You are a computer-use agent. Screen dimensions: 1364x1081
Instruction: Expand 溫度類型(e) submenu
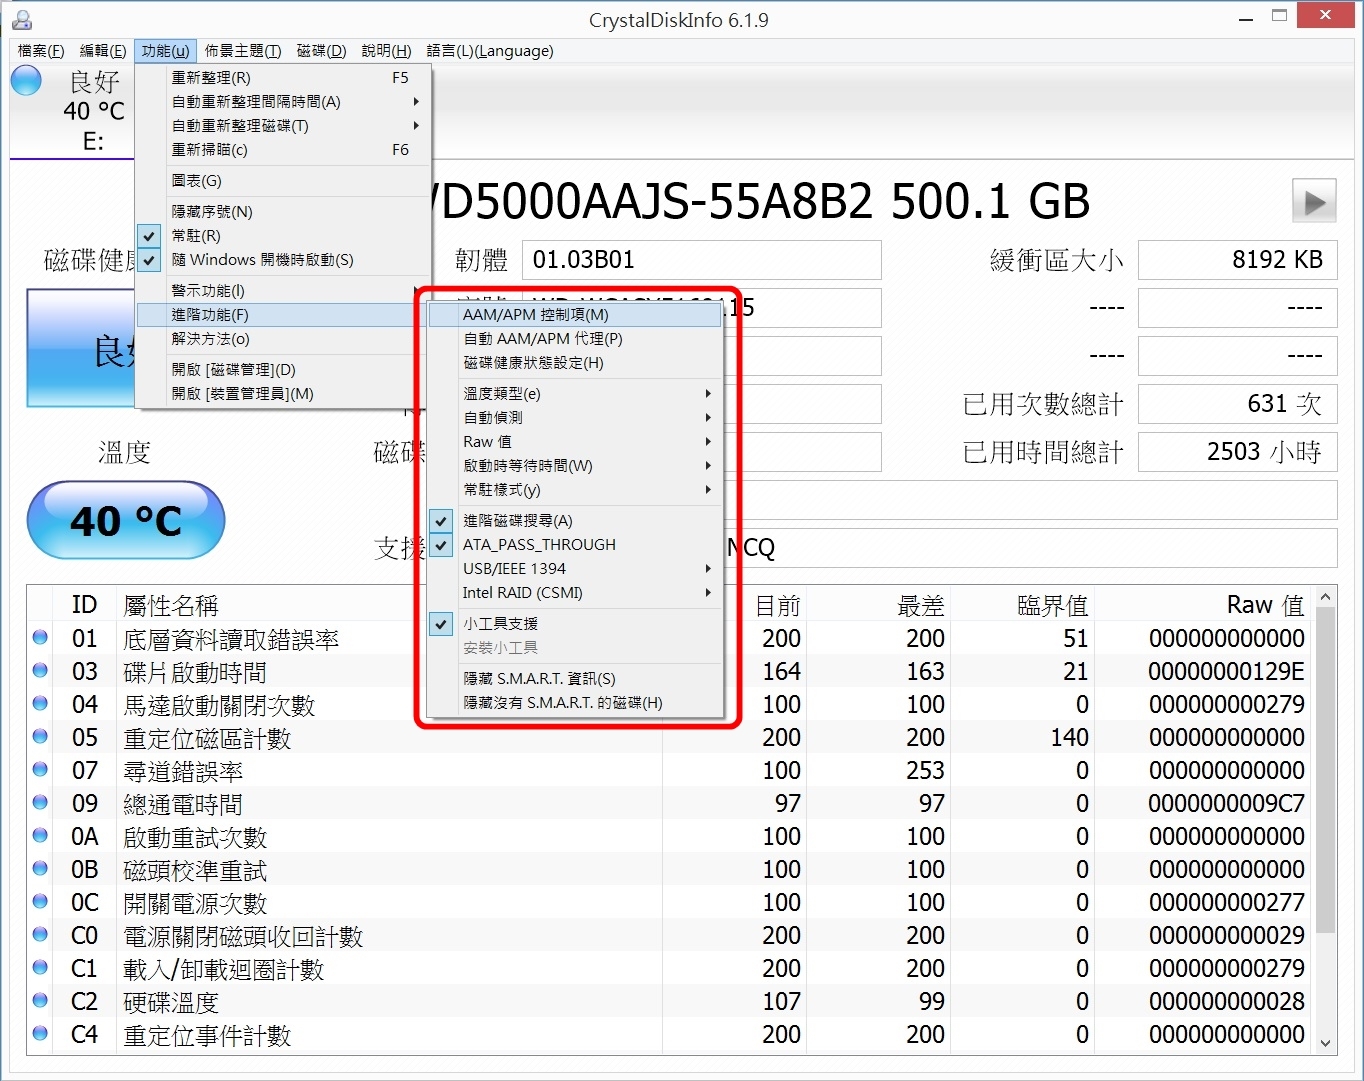click(575, 394)
